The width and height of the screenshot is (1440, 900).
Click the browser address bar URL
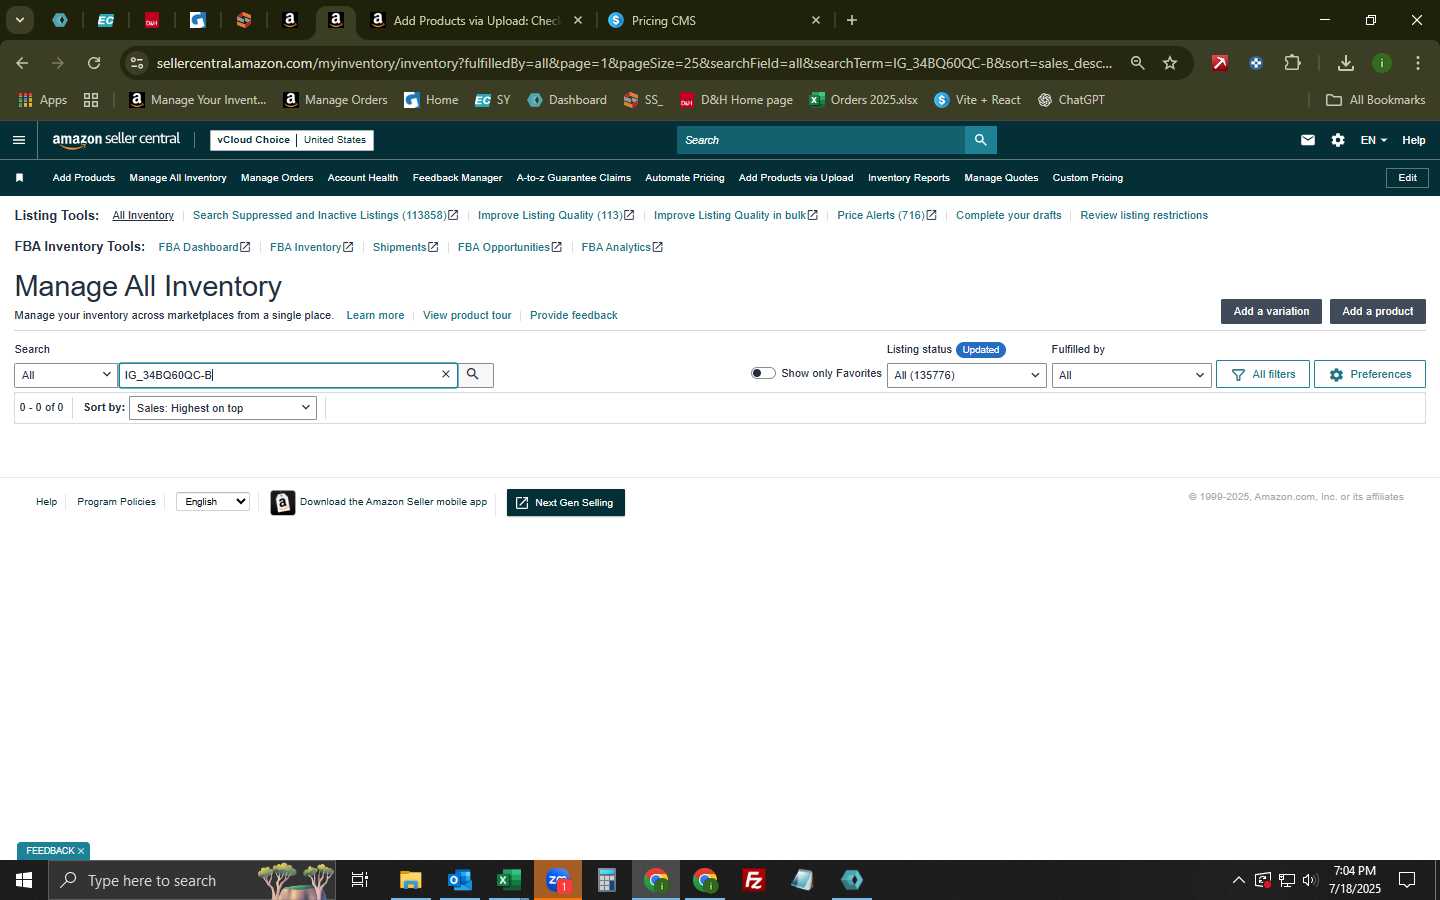(x=634, y=63)
